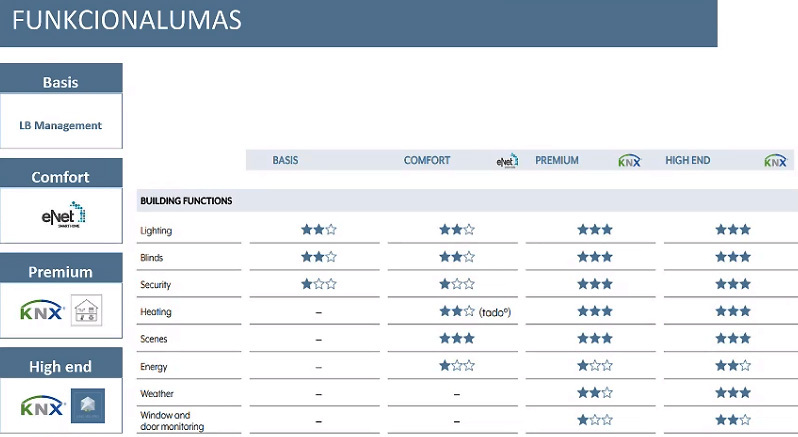Click Weather star rating in HIGH END column
Image resolution: width=798 pixels, height=437 pixels.
click(x=733, y=393)
